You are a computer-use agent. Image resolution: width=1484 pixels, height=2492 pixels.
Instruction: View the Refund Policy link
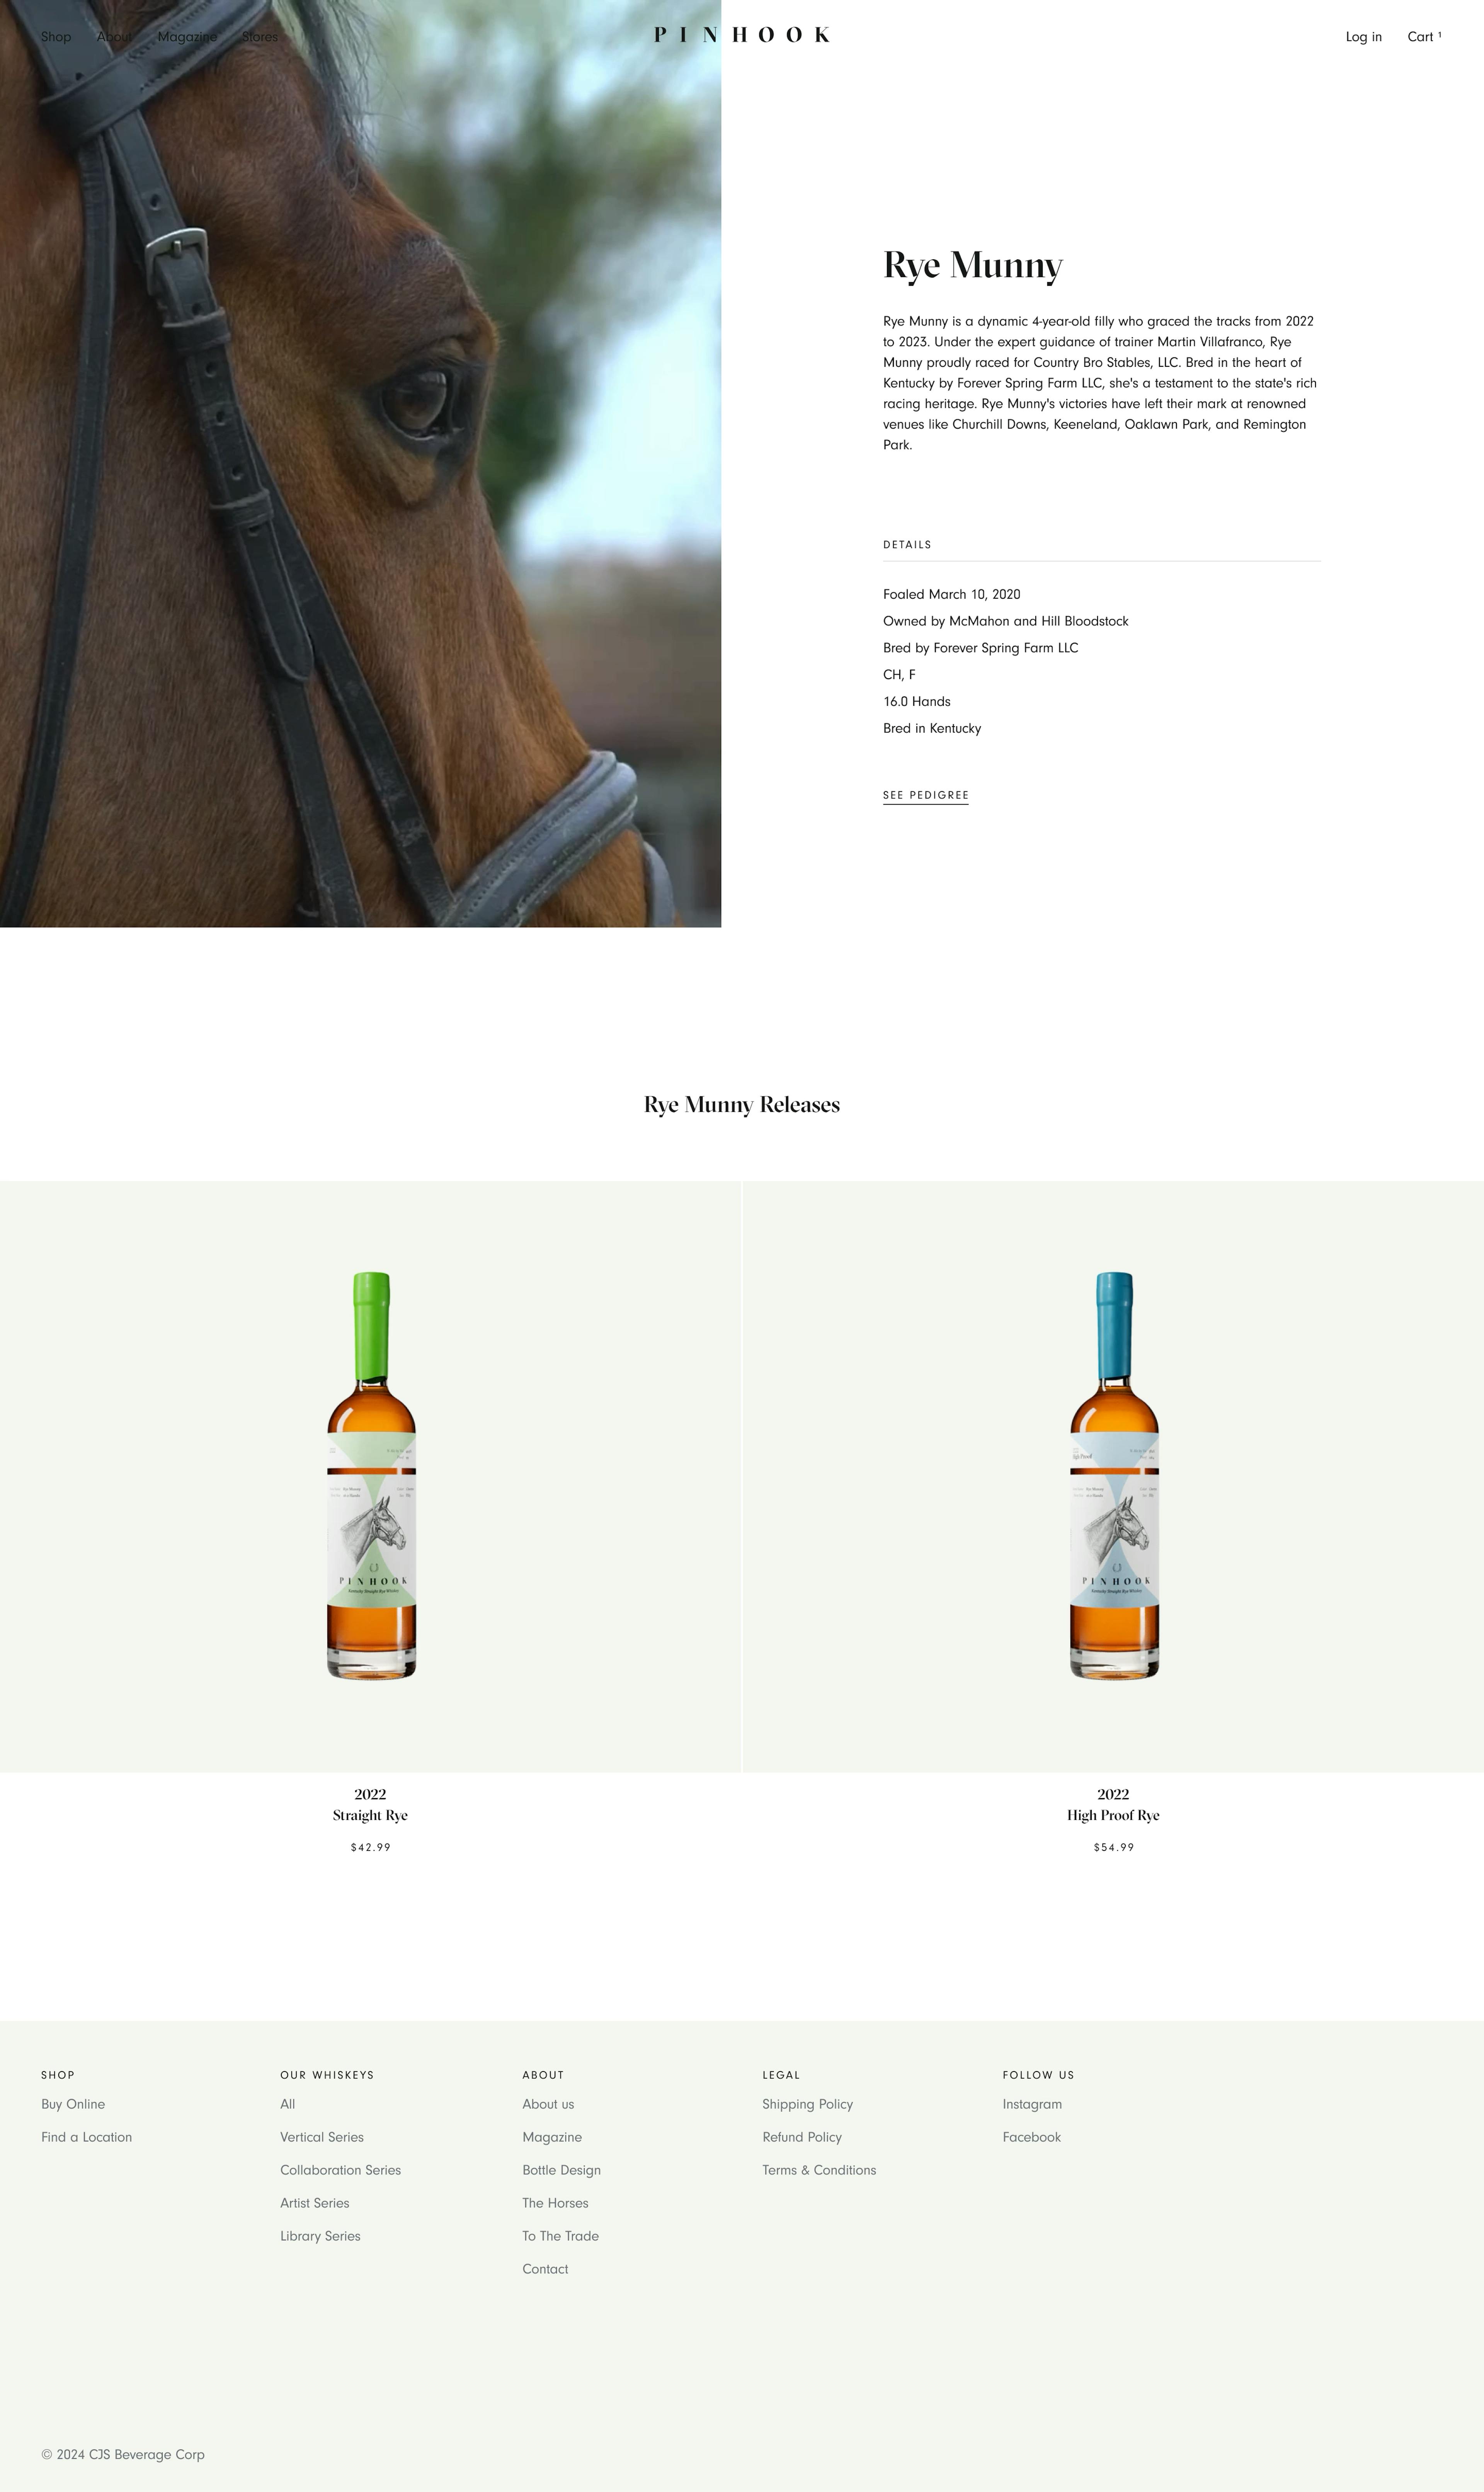[802, 2137]
